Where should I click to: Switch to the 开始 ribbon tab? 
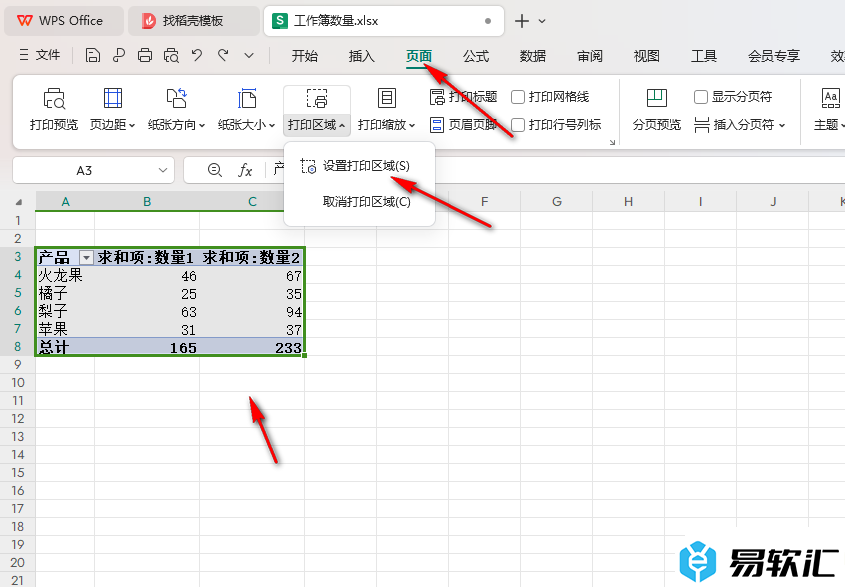point(304,56)
